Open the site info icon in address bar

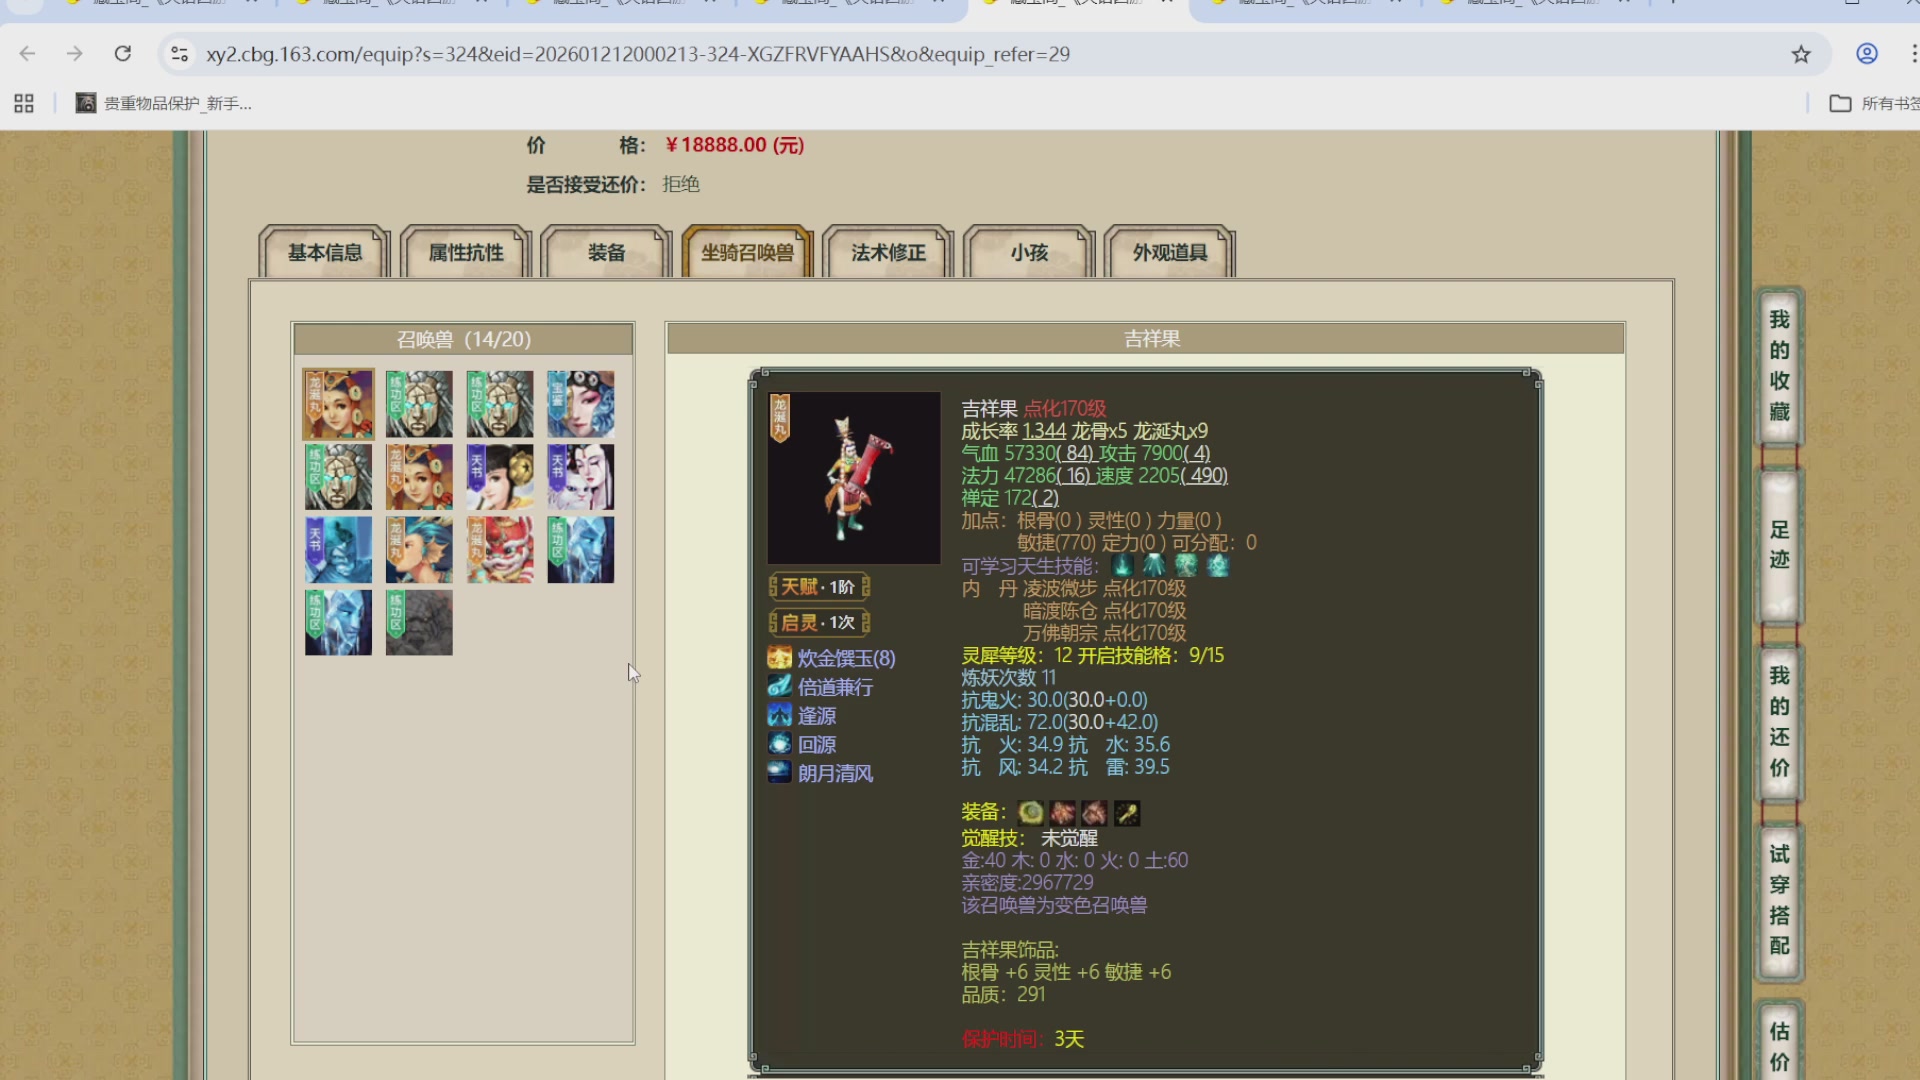pyautogui.click(x=180, y=54)
